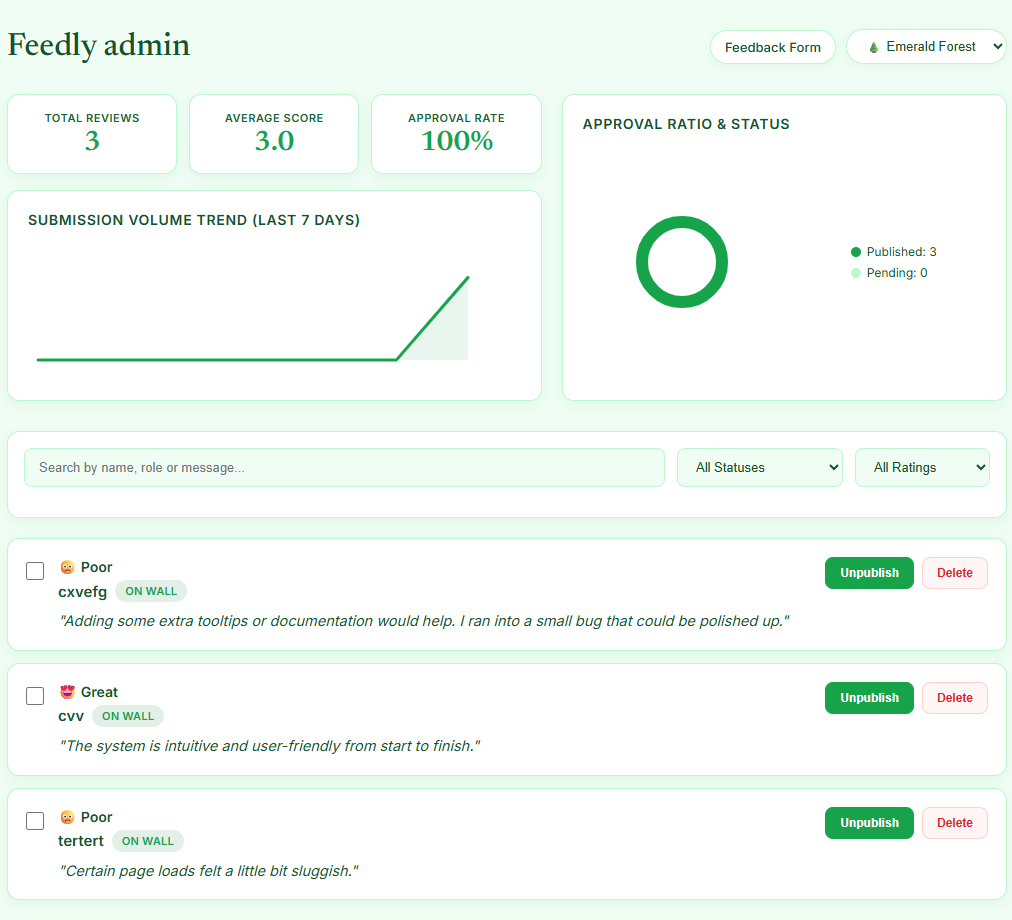This screenshot has height=920, width=1012.
Task: Open the Emerald Forest theme dropdown
Action: (926, 46)
